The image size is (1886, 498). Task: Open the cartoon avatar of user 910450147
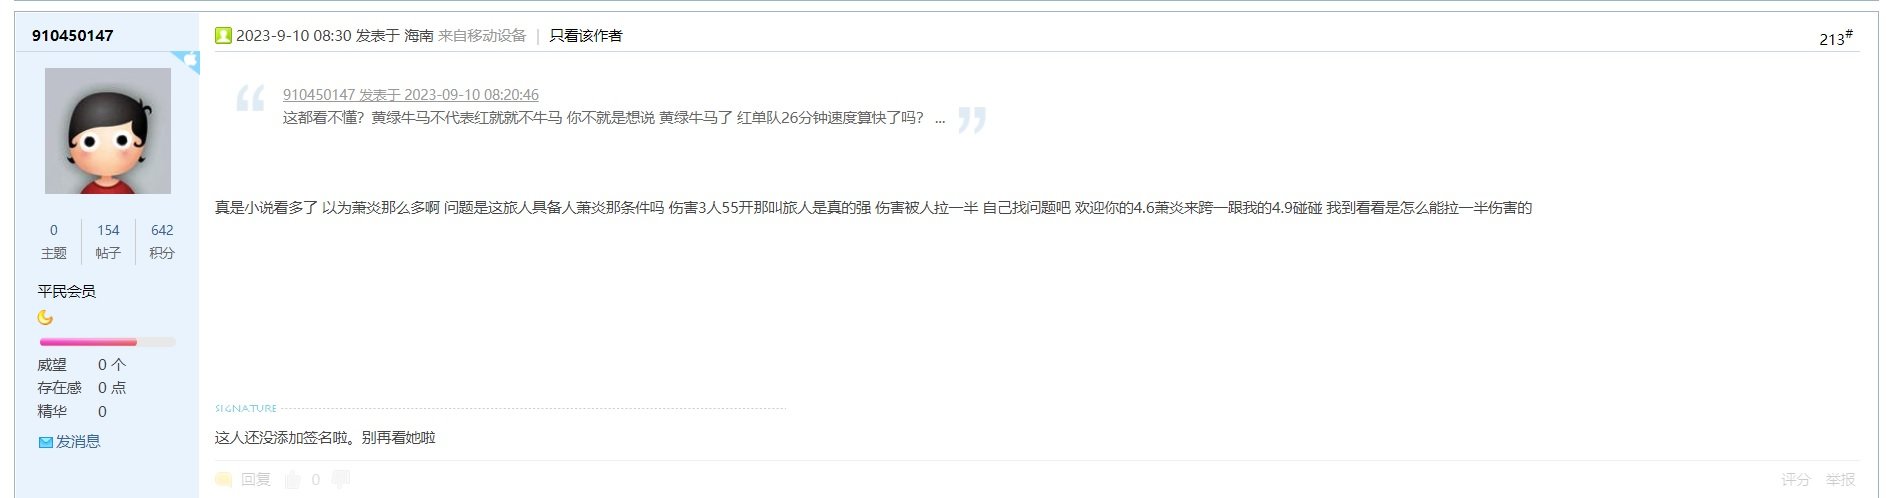(x=108, y=131)
